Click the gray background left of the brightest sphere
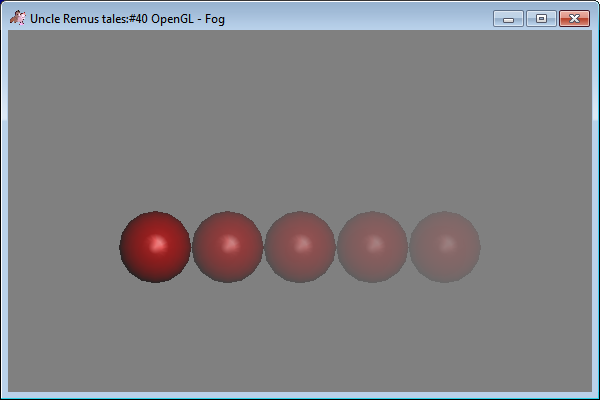Viewport: 600px width, 400px height. point(60,247)
